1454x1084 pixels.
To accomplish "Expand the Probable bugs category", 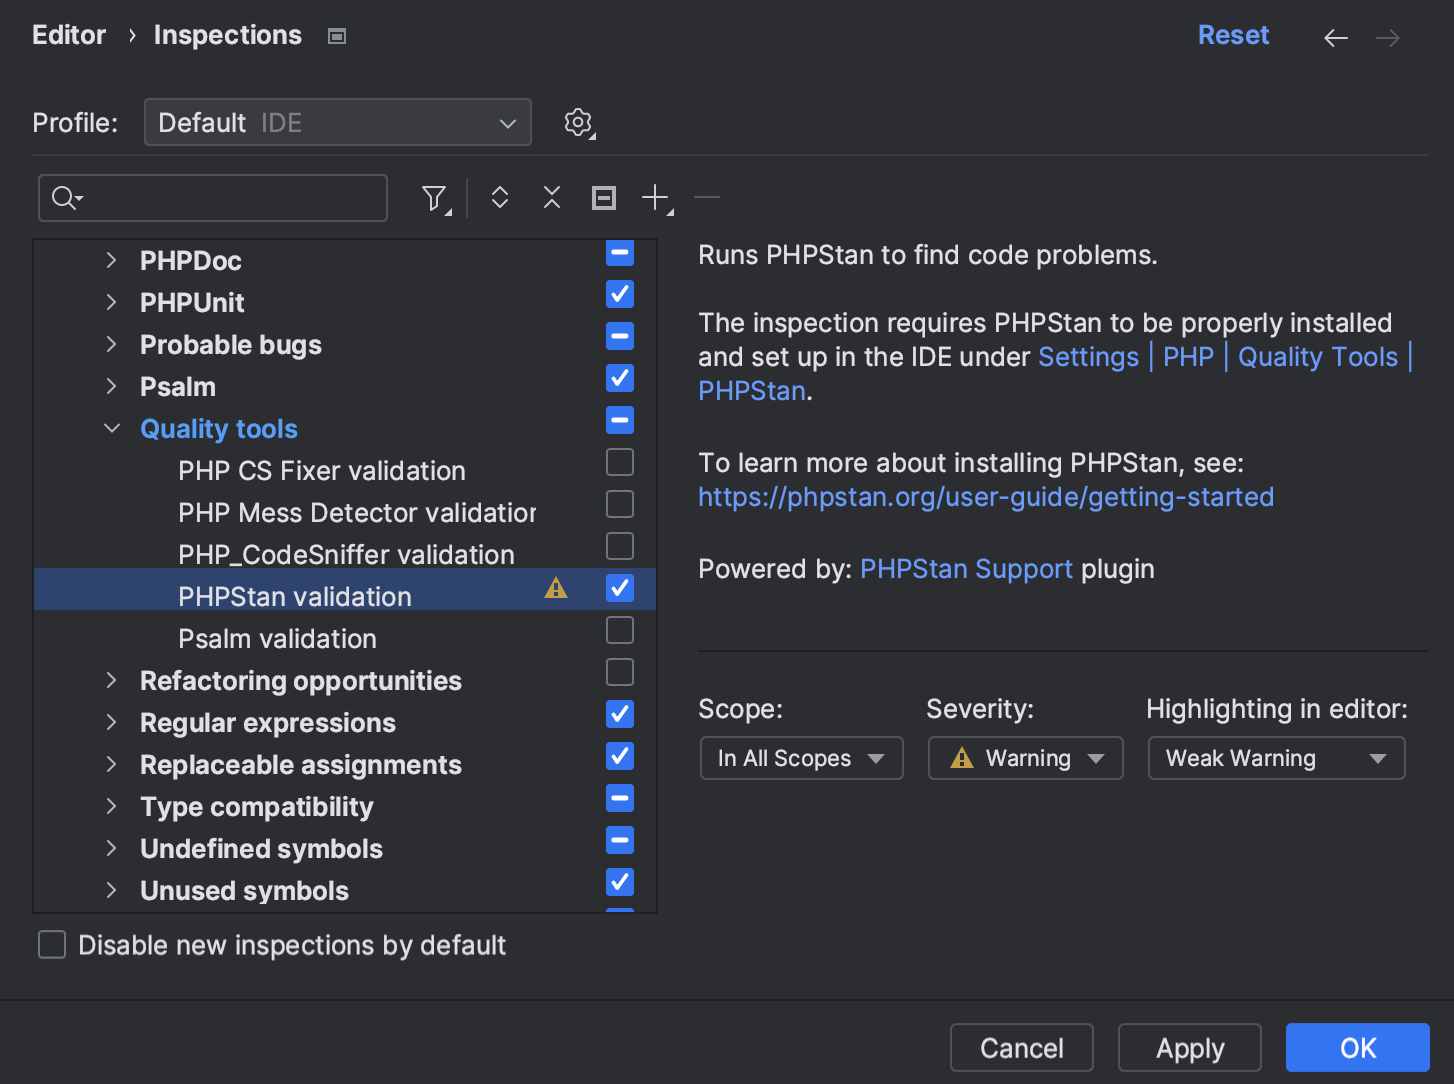I will tap(110, 344).
